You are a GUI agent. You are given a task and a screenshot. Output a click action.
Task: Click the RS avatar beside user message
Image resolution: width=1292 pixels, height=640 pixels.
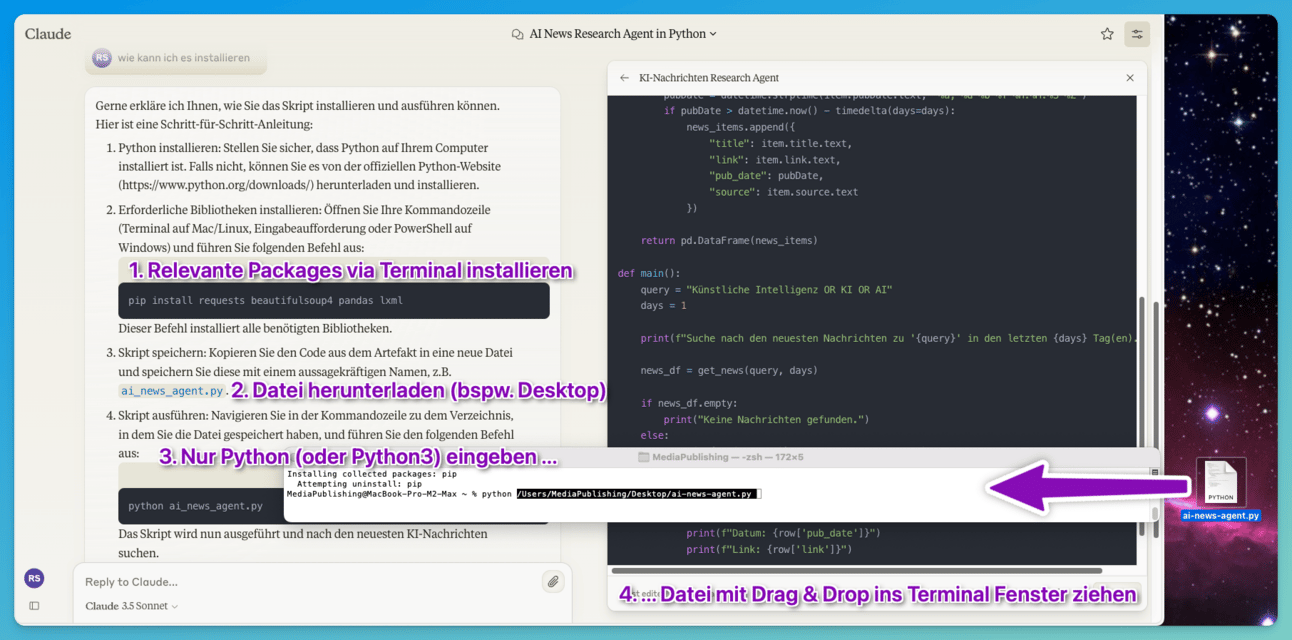(101, 58)
